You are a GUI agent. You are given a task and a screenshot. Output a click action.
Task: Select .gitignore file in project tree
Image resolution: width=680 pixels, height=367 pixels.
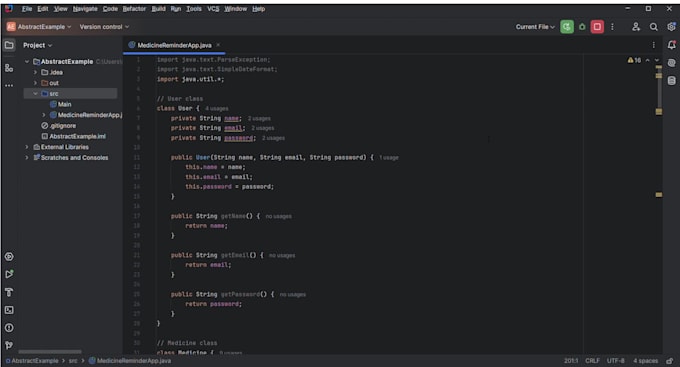coord(63,126)
